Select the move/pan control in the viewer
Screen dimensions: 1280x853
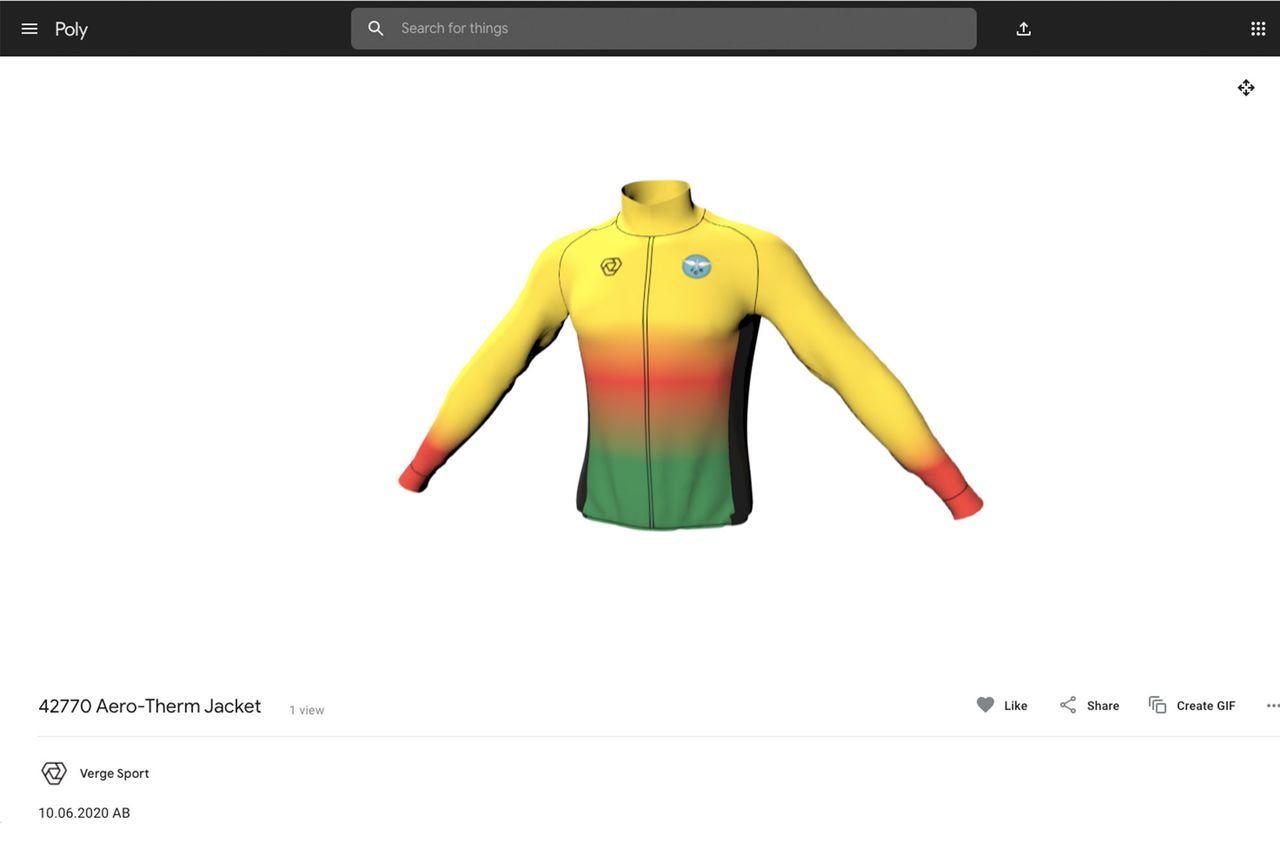(1245, 88)
